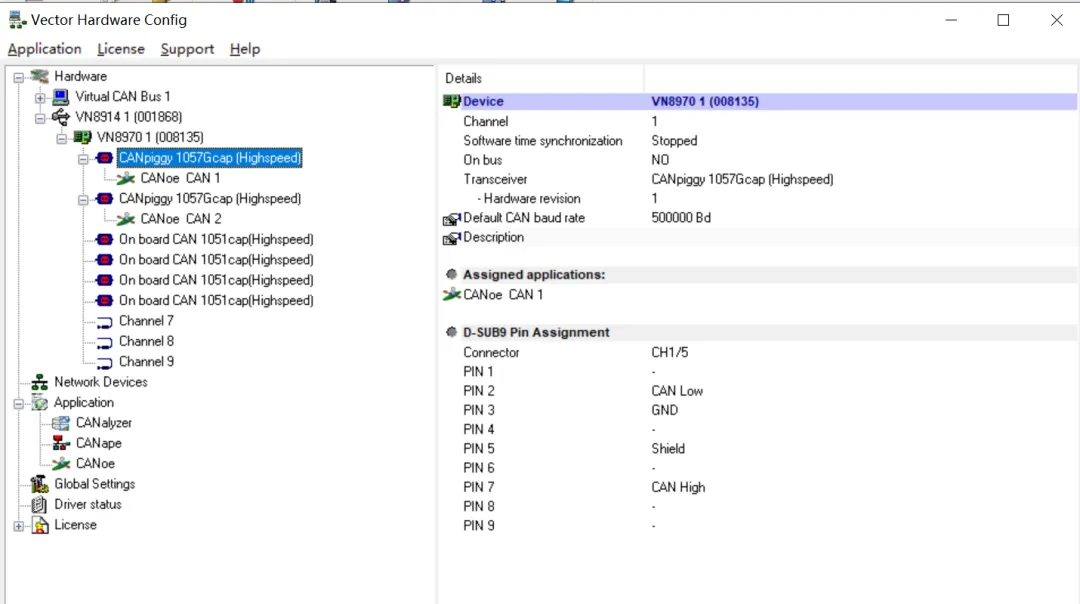Image resolution: width=1080 pixels, height=604 pixels.
Task: Click the Vector Hardware Config title icon
Action: click(x=17, y=20)
